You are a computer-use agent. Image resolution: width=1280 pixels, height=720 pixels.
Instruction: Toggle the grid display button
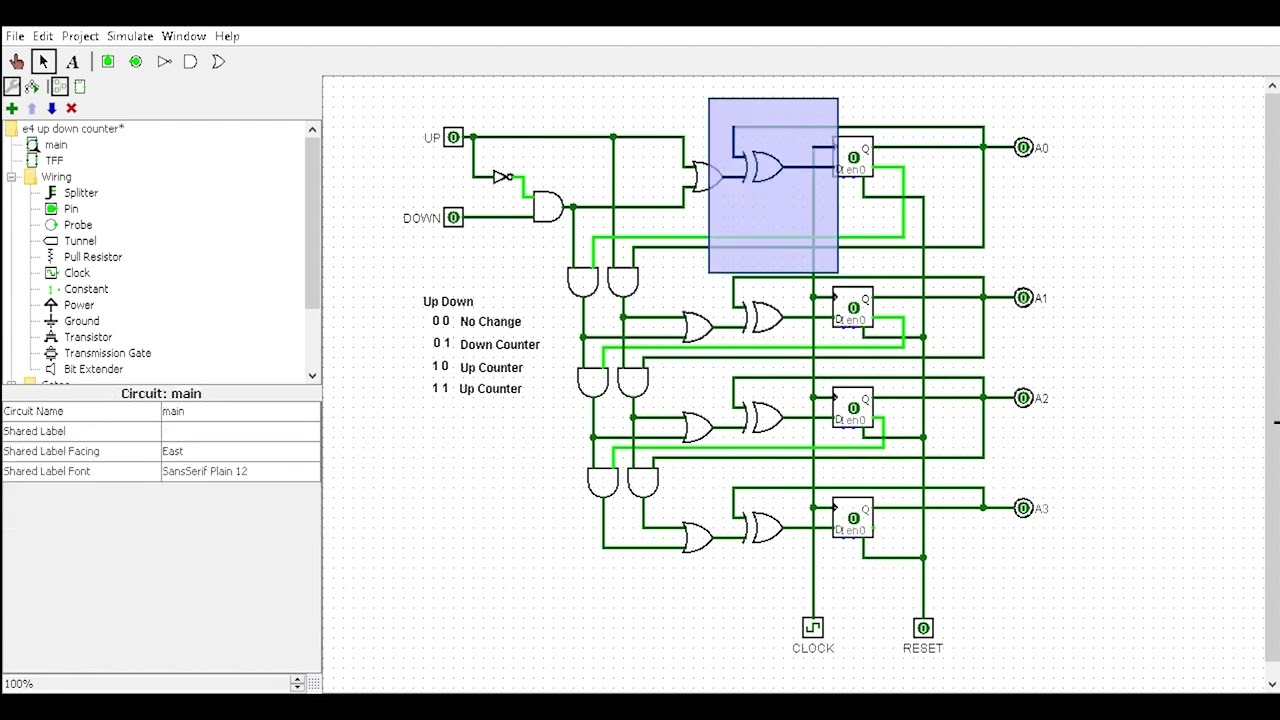point(312,684)
